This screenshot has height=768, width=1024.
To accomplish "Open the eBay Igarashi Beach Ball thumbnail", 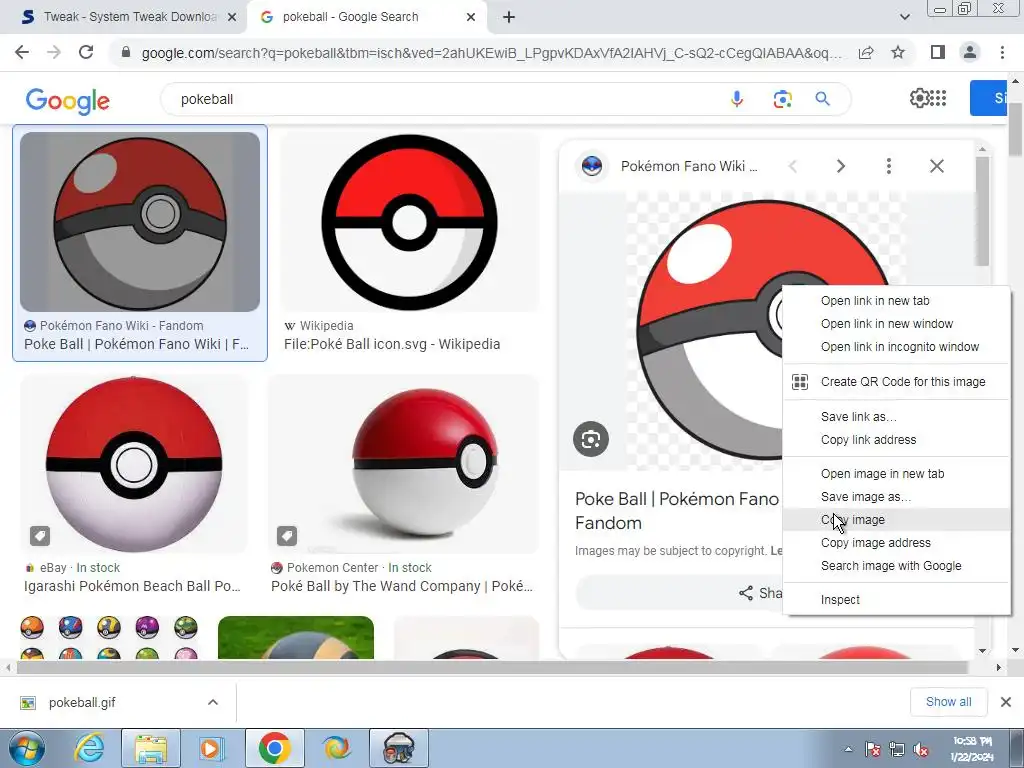I will point(134,464).
